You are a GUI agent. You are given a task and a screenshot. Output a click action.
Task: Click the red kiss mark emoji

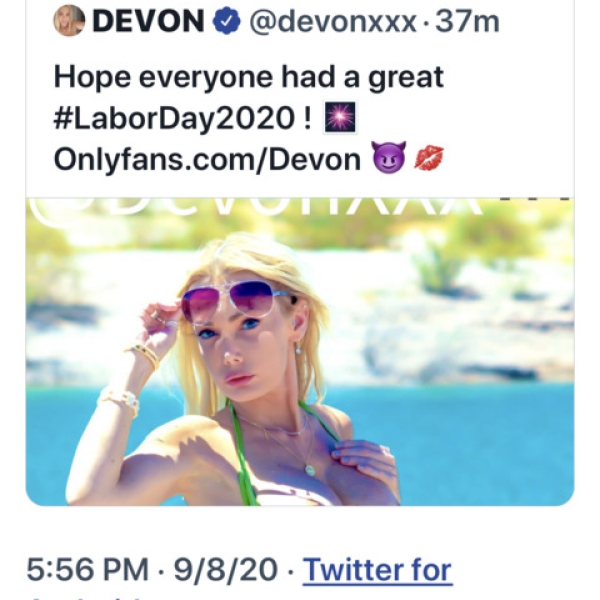429,157
